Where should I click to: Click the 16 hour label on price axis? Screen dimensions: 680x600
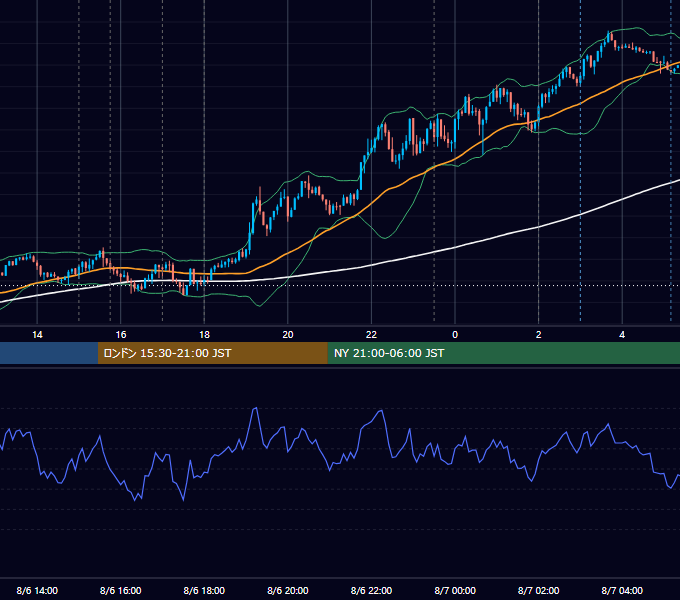121,335
